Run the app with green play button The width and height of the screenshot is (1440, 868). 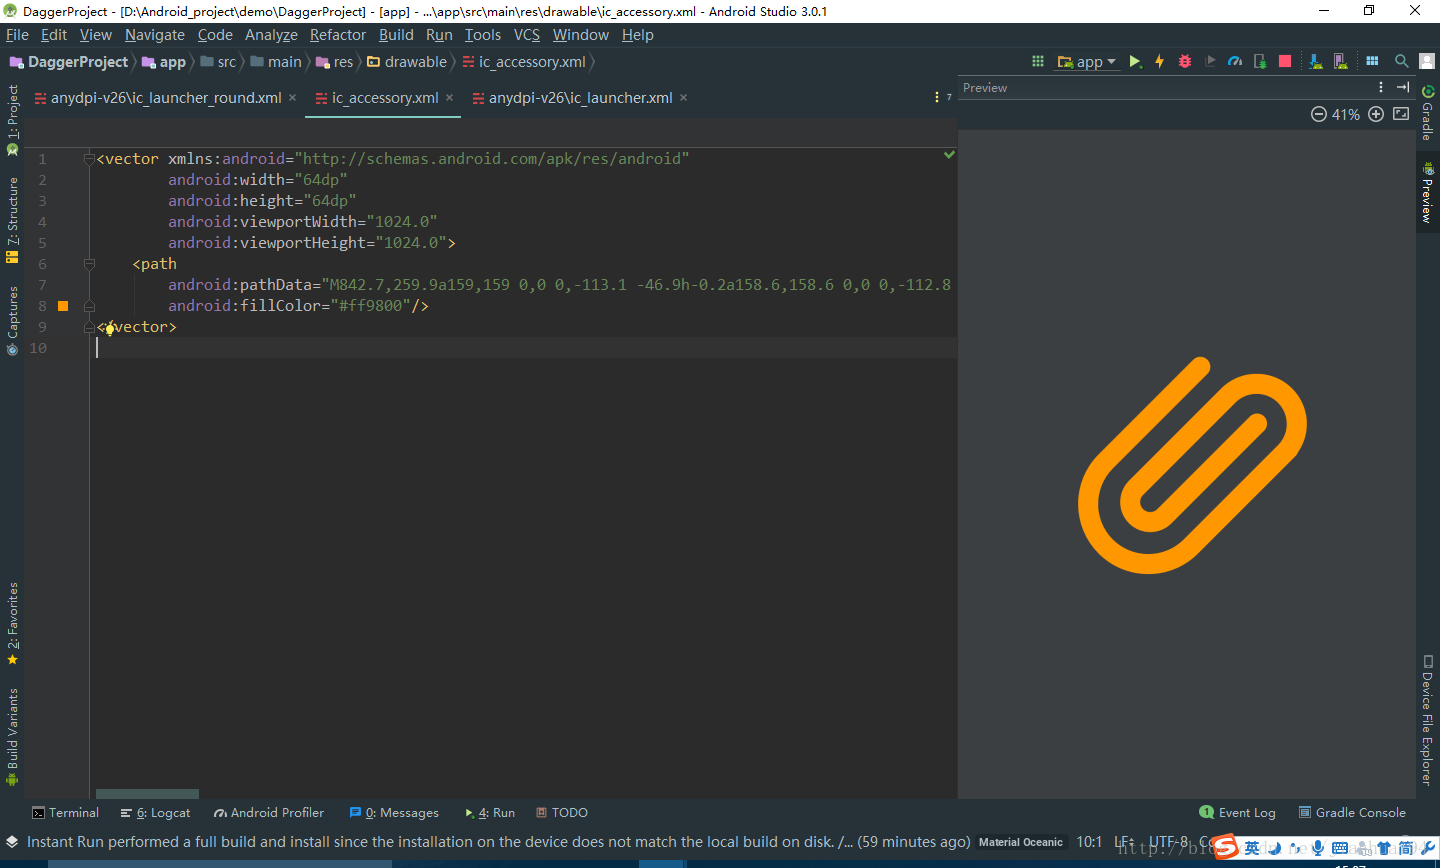click(1135, 61)
